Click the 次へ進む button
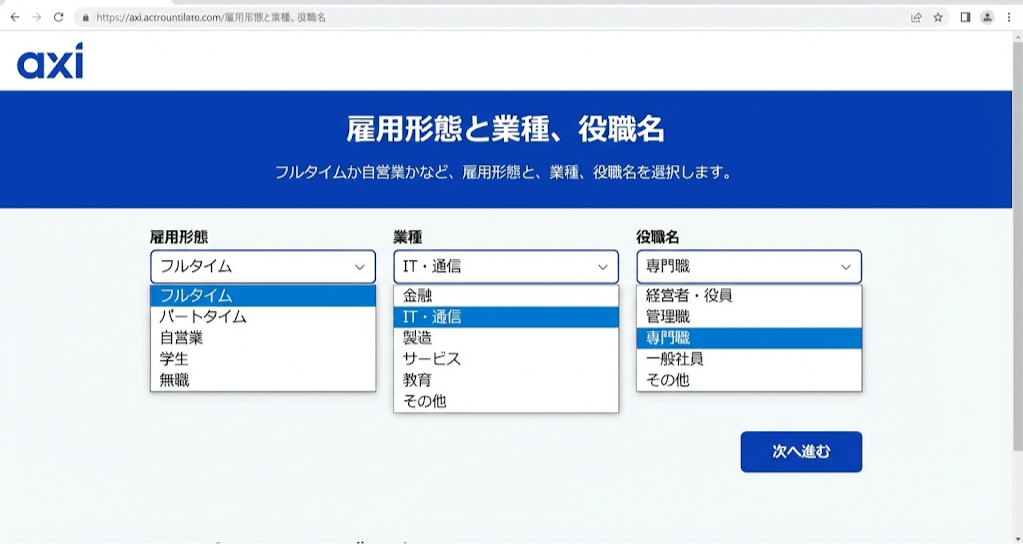The image size is (1023, 544). click(x=801, y=452)
